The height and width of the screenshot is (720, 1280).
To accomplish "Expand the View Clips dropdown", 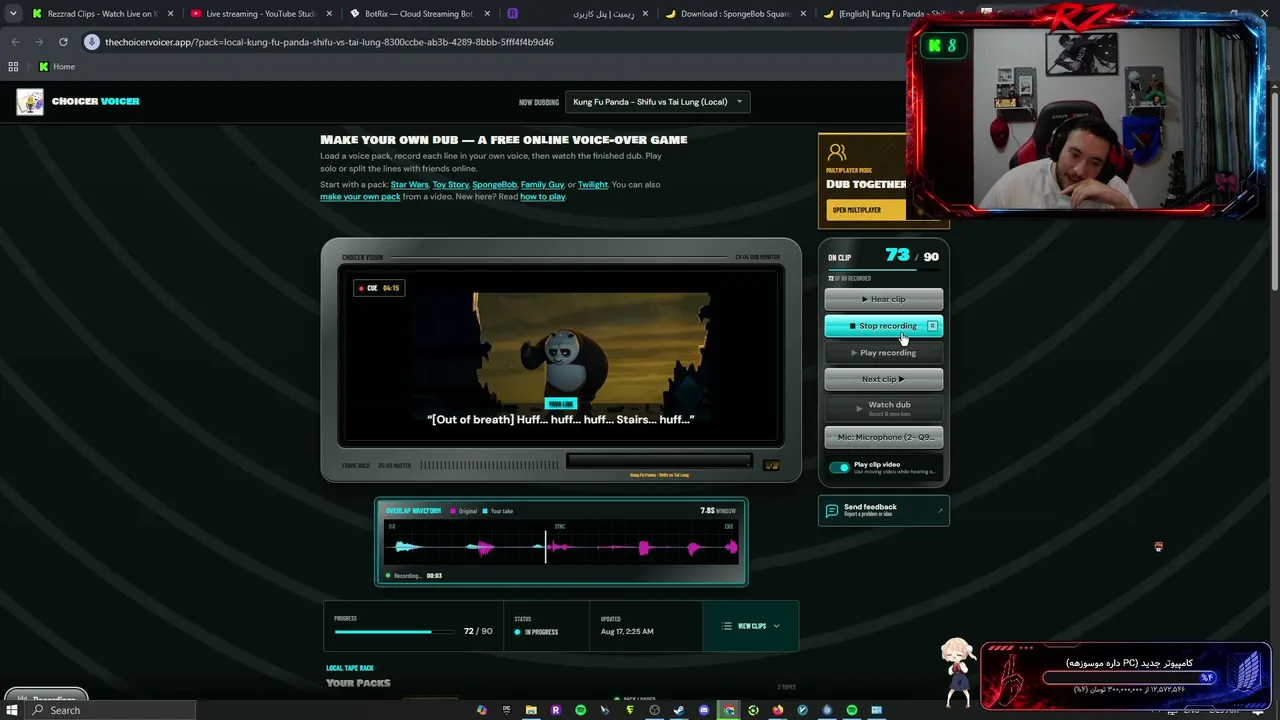I will 751,626.
